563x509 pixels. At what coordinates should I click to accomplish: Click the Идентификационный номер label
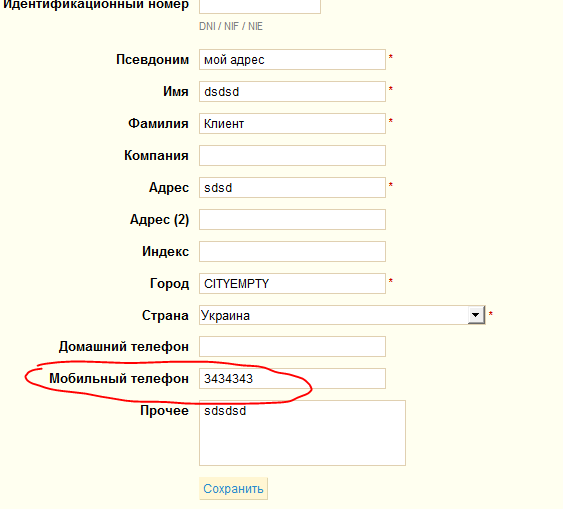point(96,5)
